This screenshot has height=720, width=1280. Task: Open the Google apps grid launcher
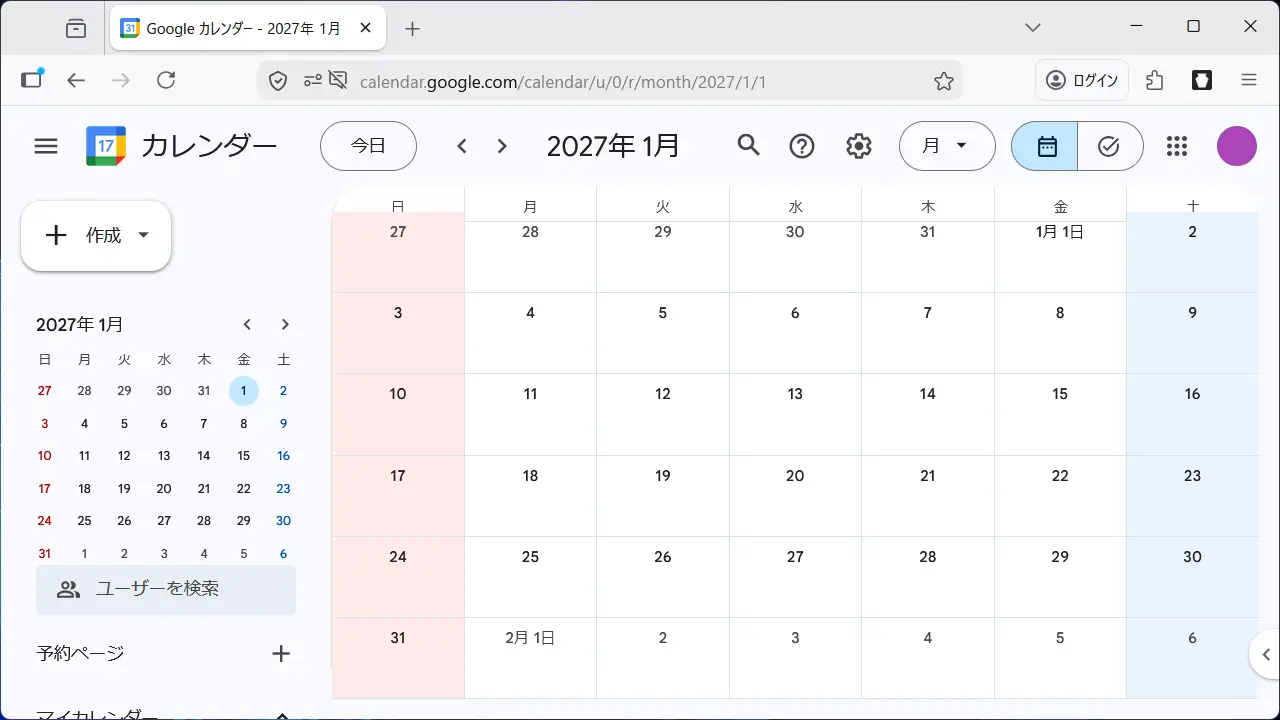click(x=1176, y=145)
